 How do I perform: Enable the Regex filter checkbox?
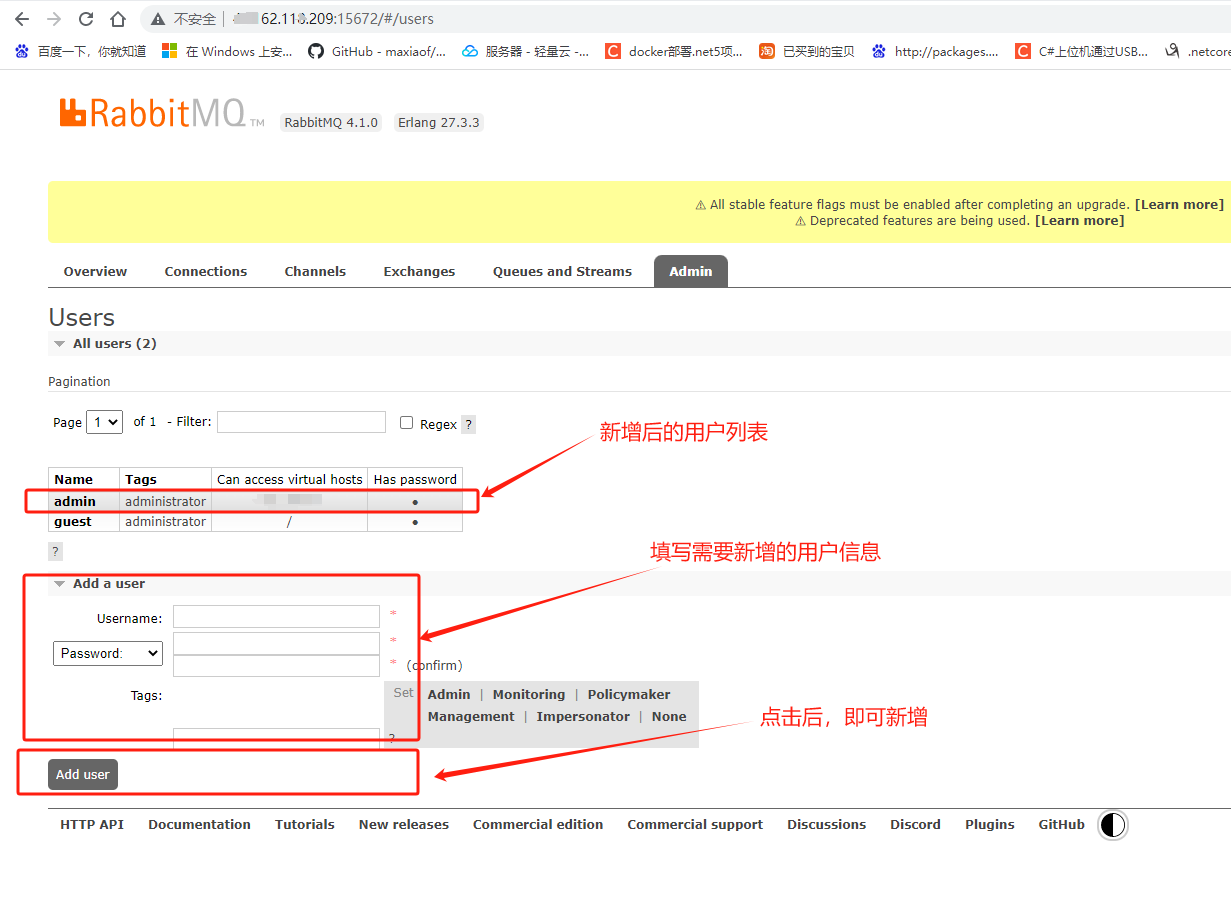click(x=406, y=423)
